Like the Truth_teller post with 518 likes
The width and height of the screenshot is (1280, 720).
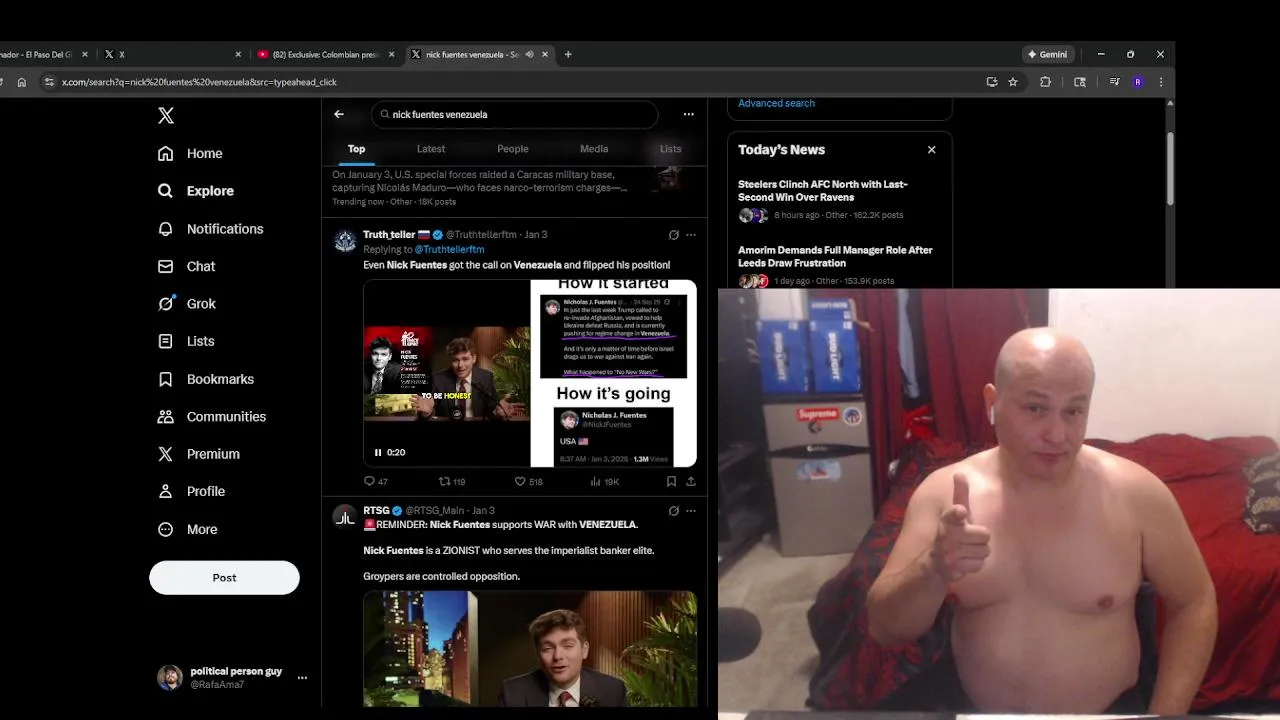tap(528, 481)
